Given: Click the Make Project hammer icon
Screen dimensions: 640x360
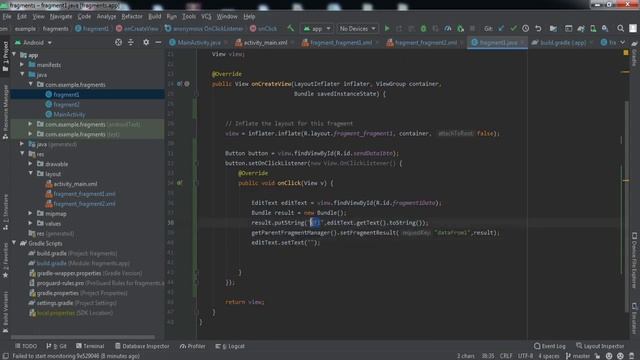Looking at the screenshot, I should [x=291, y=29].
